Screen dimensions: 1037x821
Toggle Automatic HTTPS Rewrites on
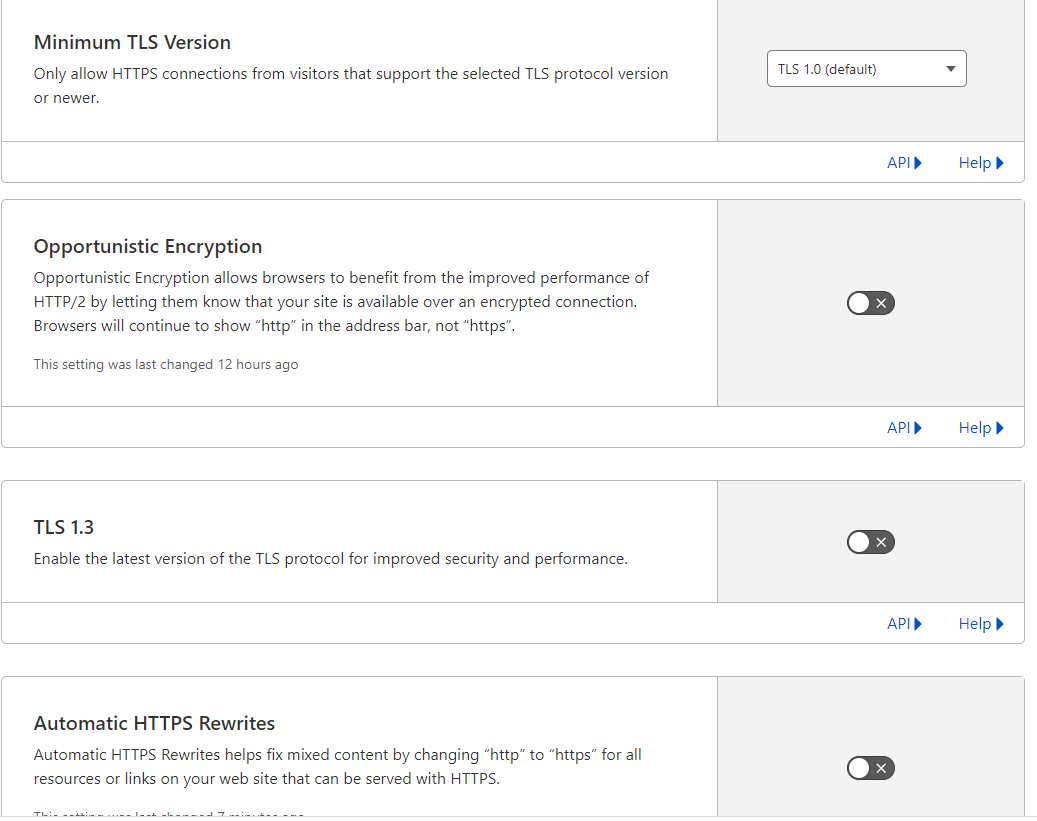pos(870,768)
